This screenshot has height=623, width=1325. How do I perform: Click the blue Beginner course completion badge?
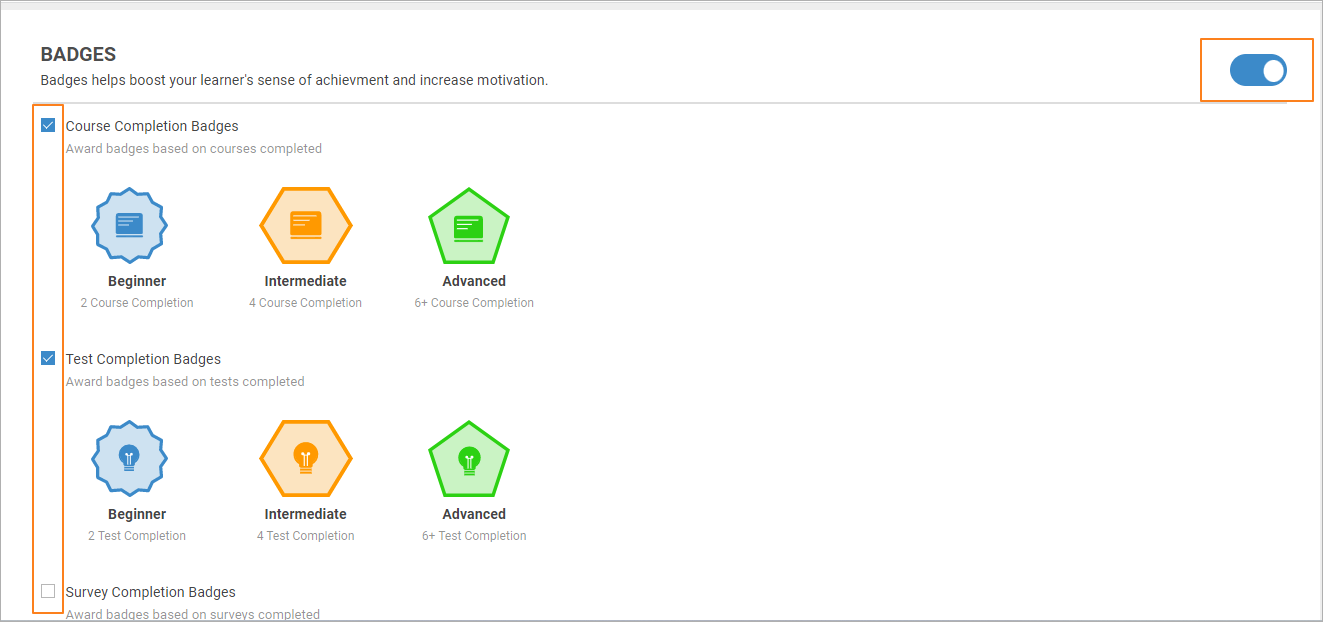[130, 225]
